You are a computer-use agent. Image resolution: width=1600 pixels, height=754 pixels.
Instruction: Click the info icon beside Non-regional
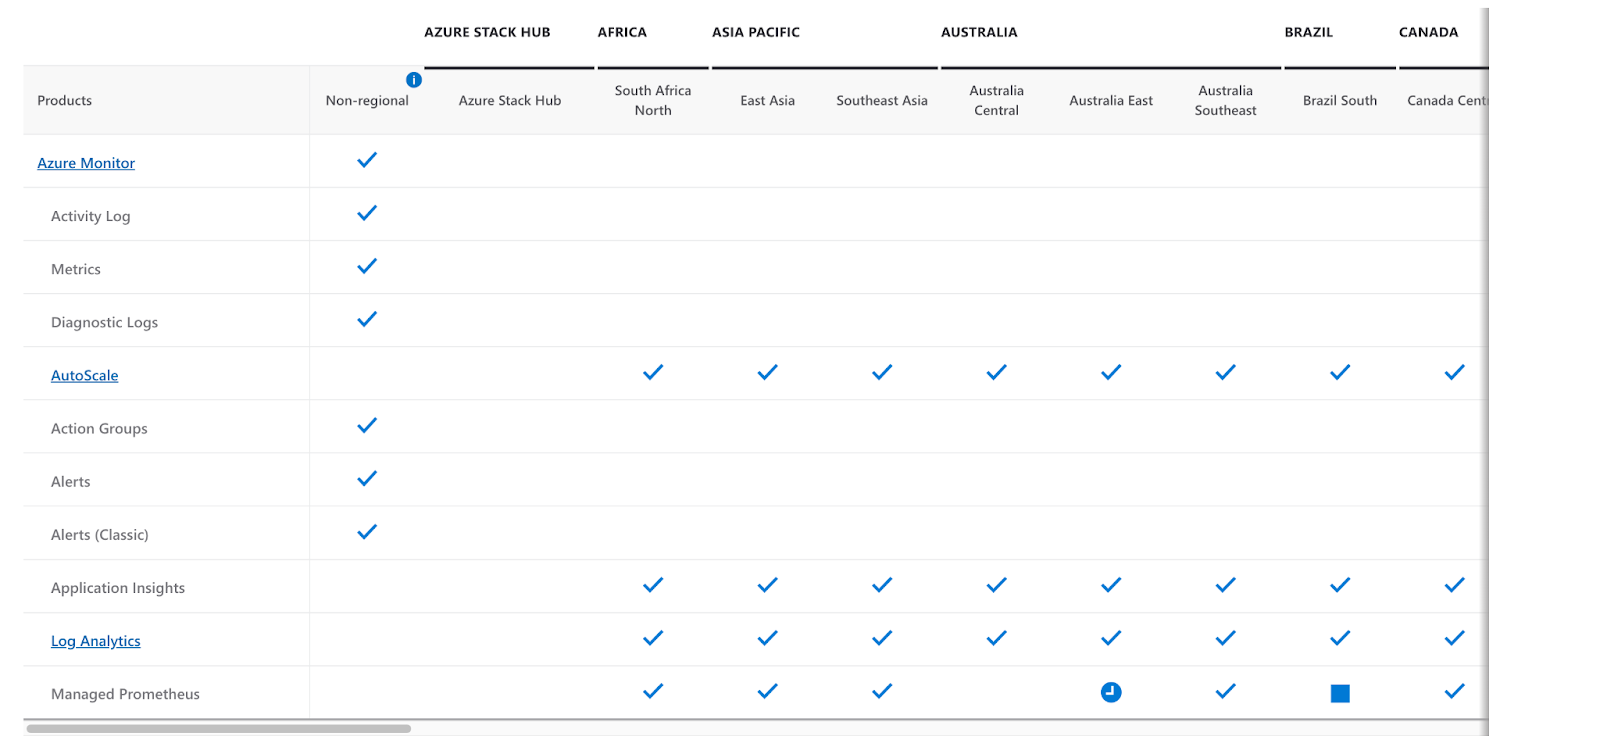coord(414,80)
